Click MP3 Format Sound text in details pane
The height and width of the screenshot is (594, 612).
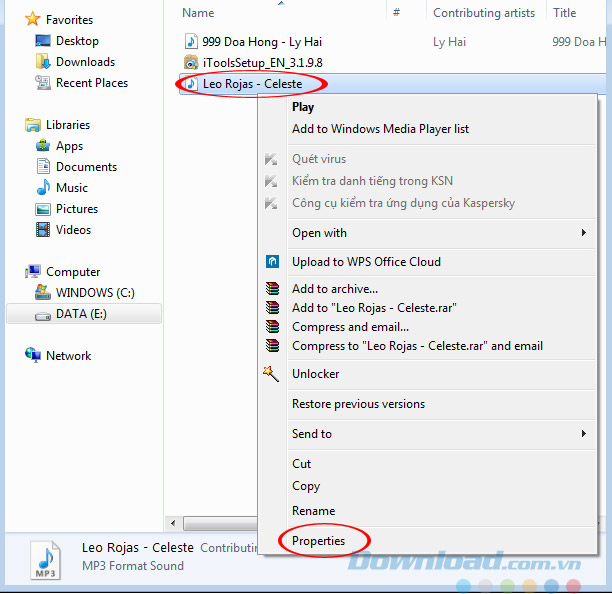(x=133, y=566)
